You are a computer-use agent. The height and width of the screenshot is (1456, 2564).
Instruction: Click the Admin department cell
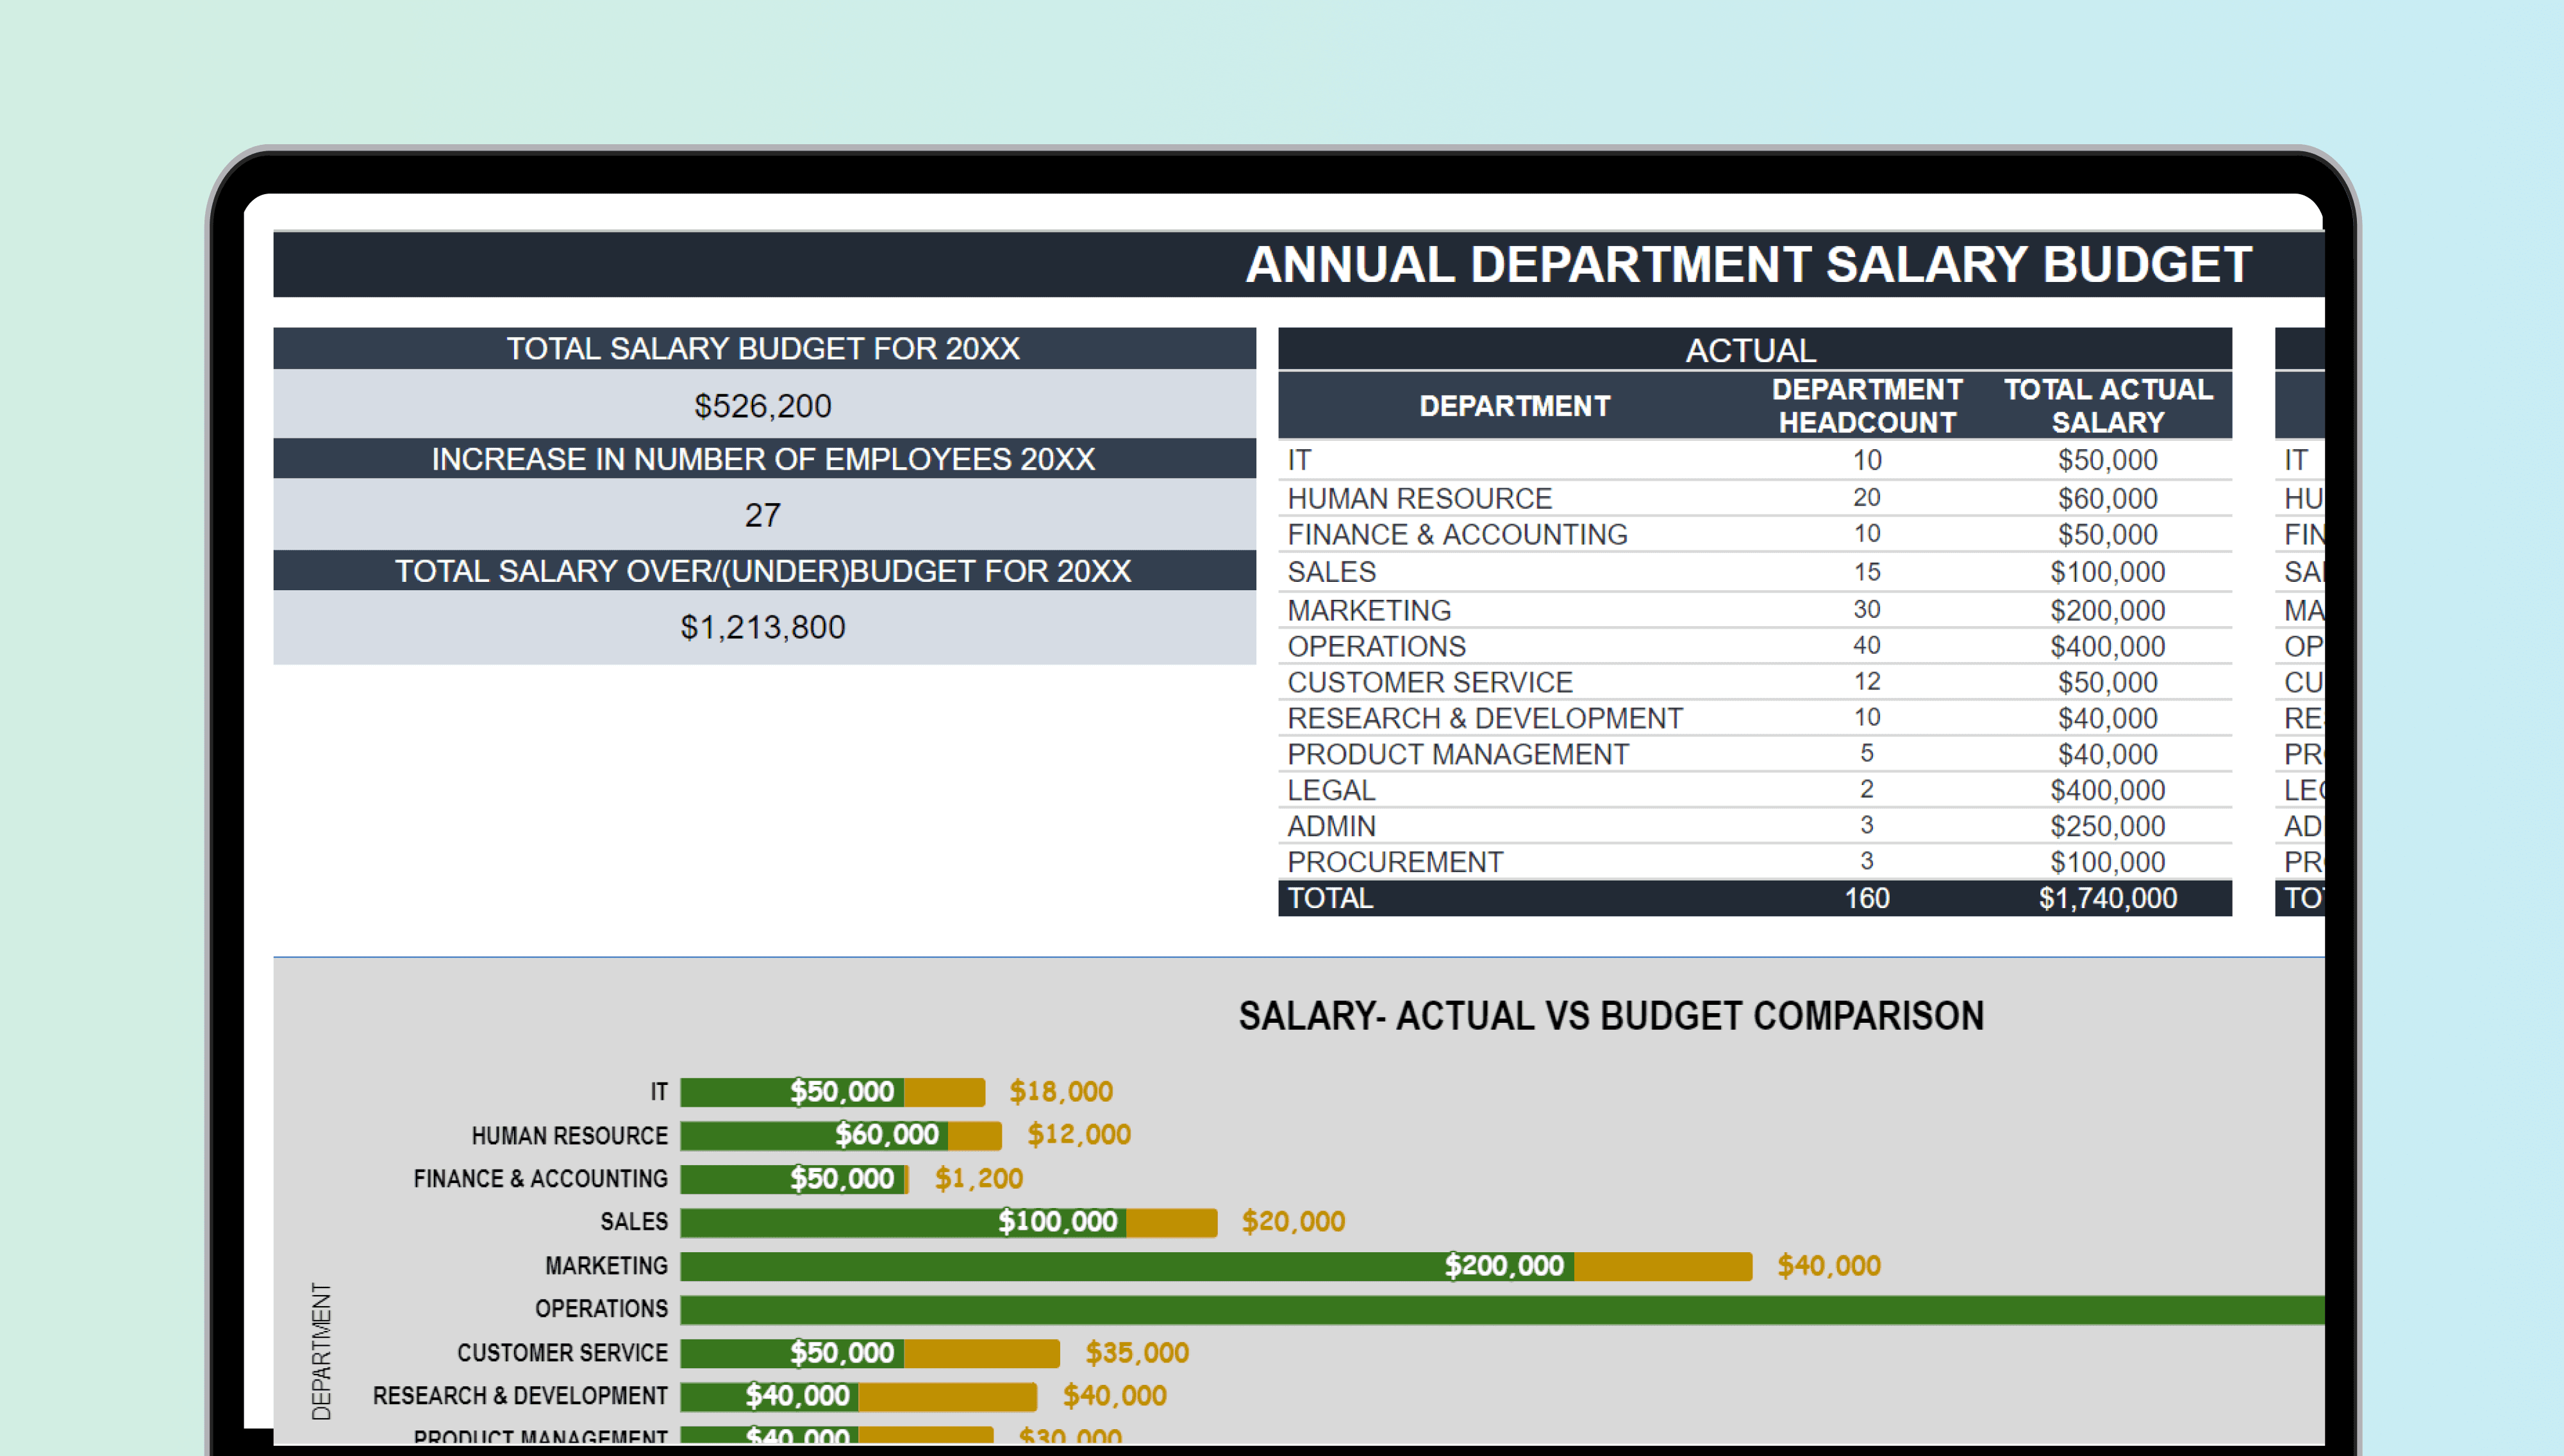(1331, 826)
